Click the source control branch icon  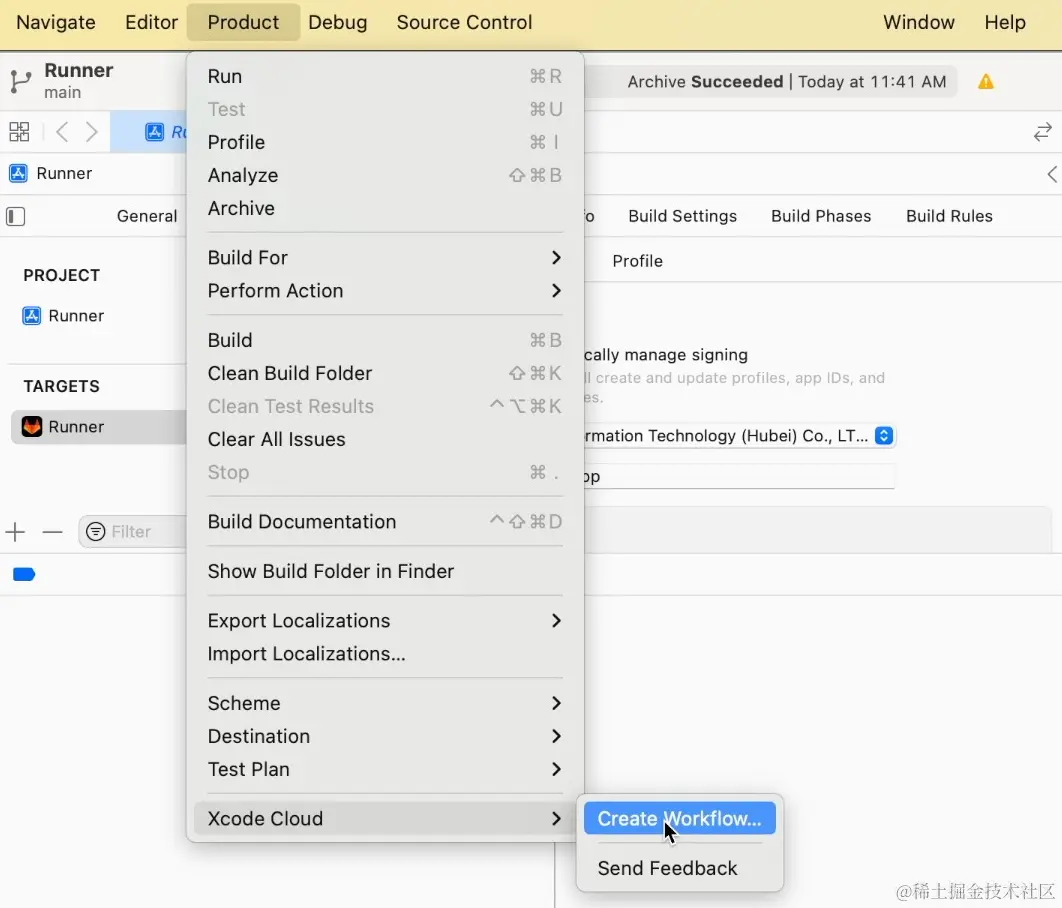tap(20, 81)
